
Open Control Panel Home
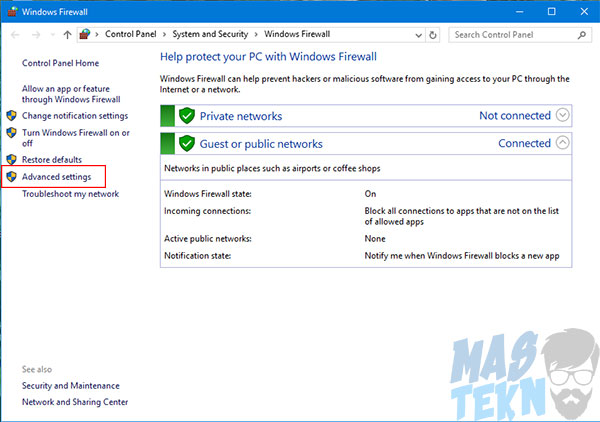pyautogui.click(x=60, y=63)
